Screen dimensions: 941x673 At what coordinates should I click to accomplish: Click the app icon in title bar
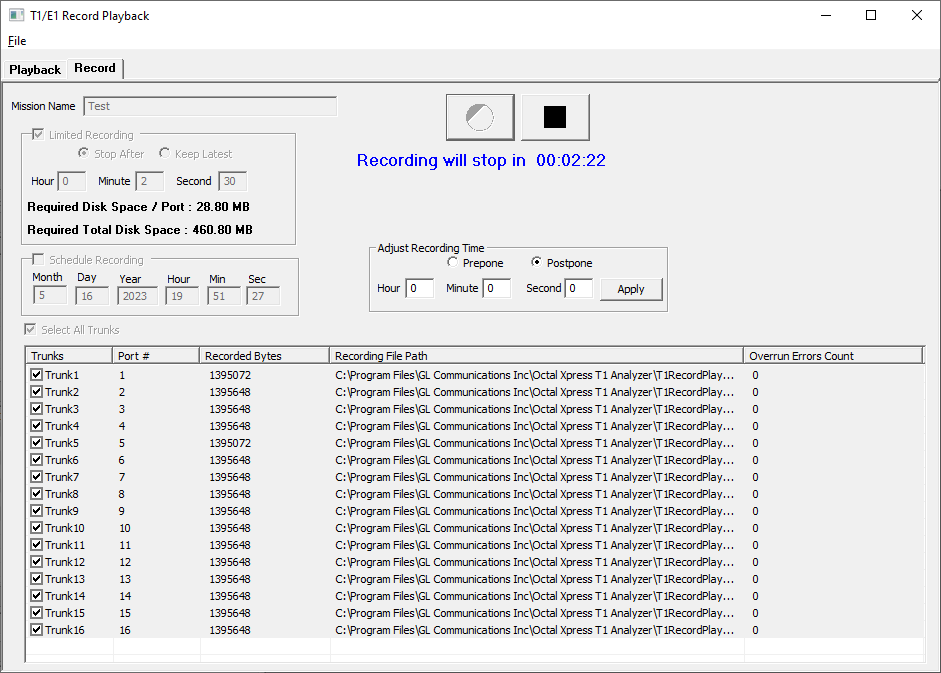pos(16,15)
